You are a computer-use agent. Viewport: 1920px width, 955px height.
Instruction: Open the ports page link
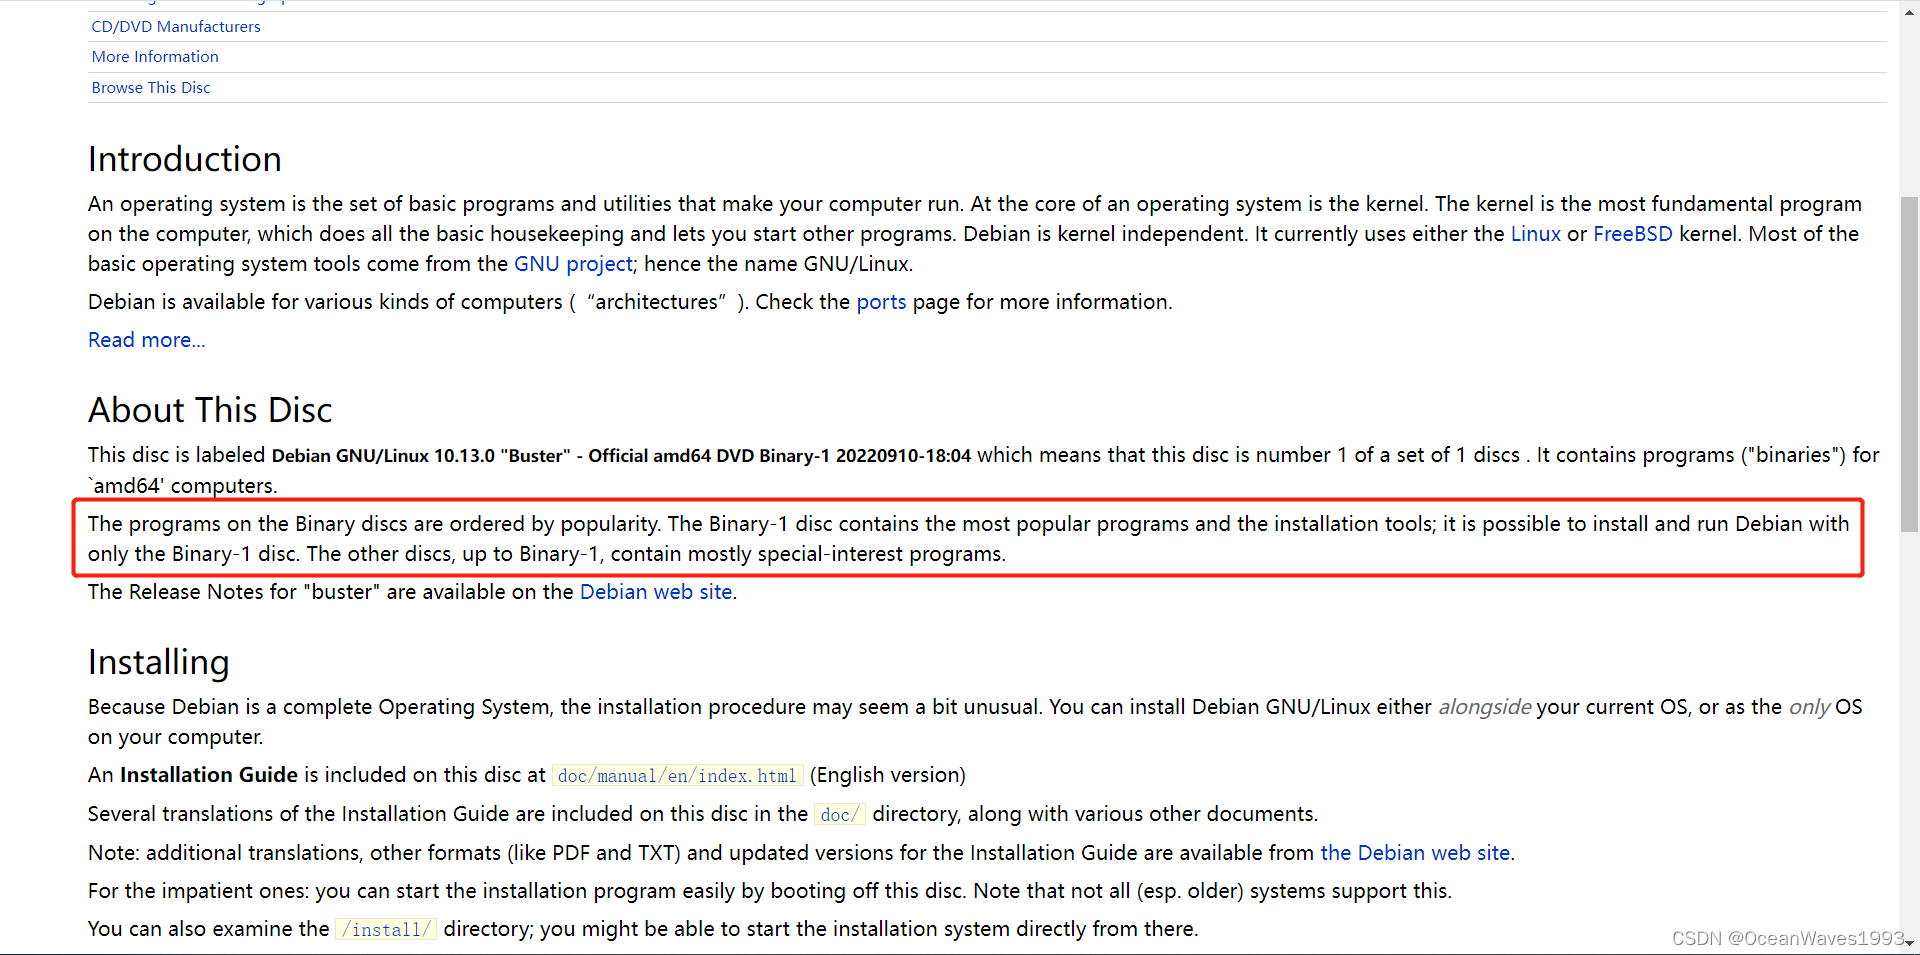point(881,302)
